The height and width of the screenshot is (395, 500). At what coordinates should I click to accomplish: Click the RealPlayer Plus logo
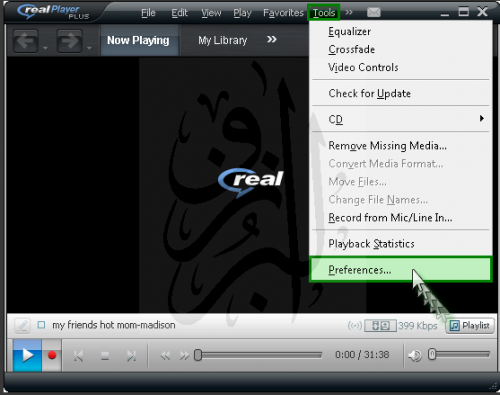53,12
